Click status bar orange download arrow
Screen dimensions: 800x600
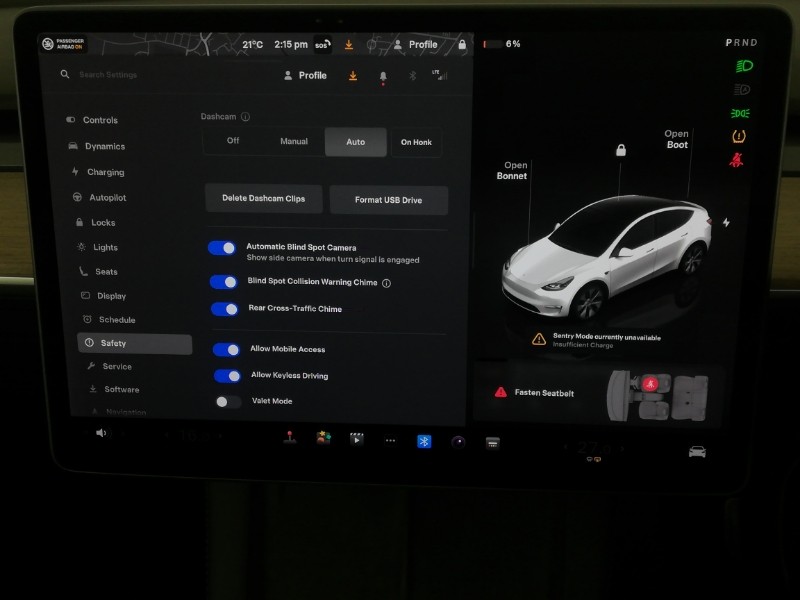pyautogui.click(x=348, y=45)
